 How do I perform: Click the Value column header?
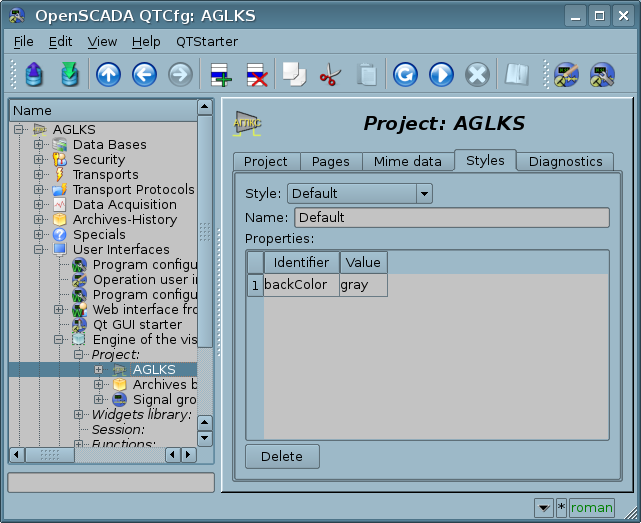(x=363, y=262)
